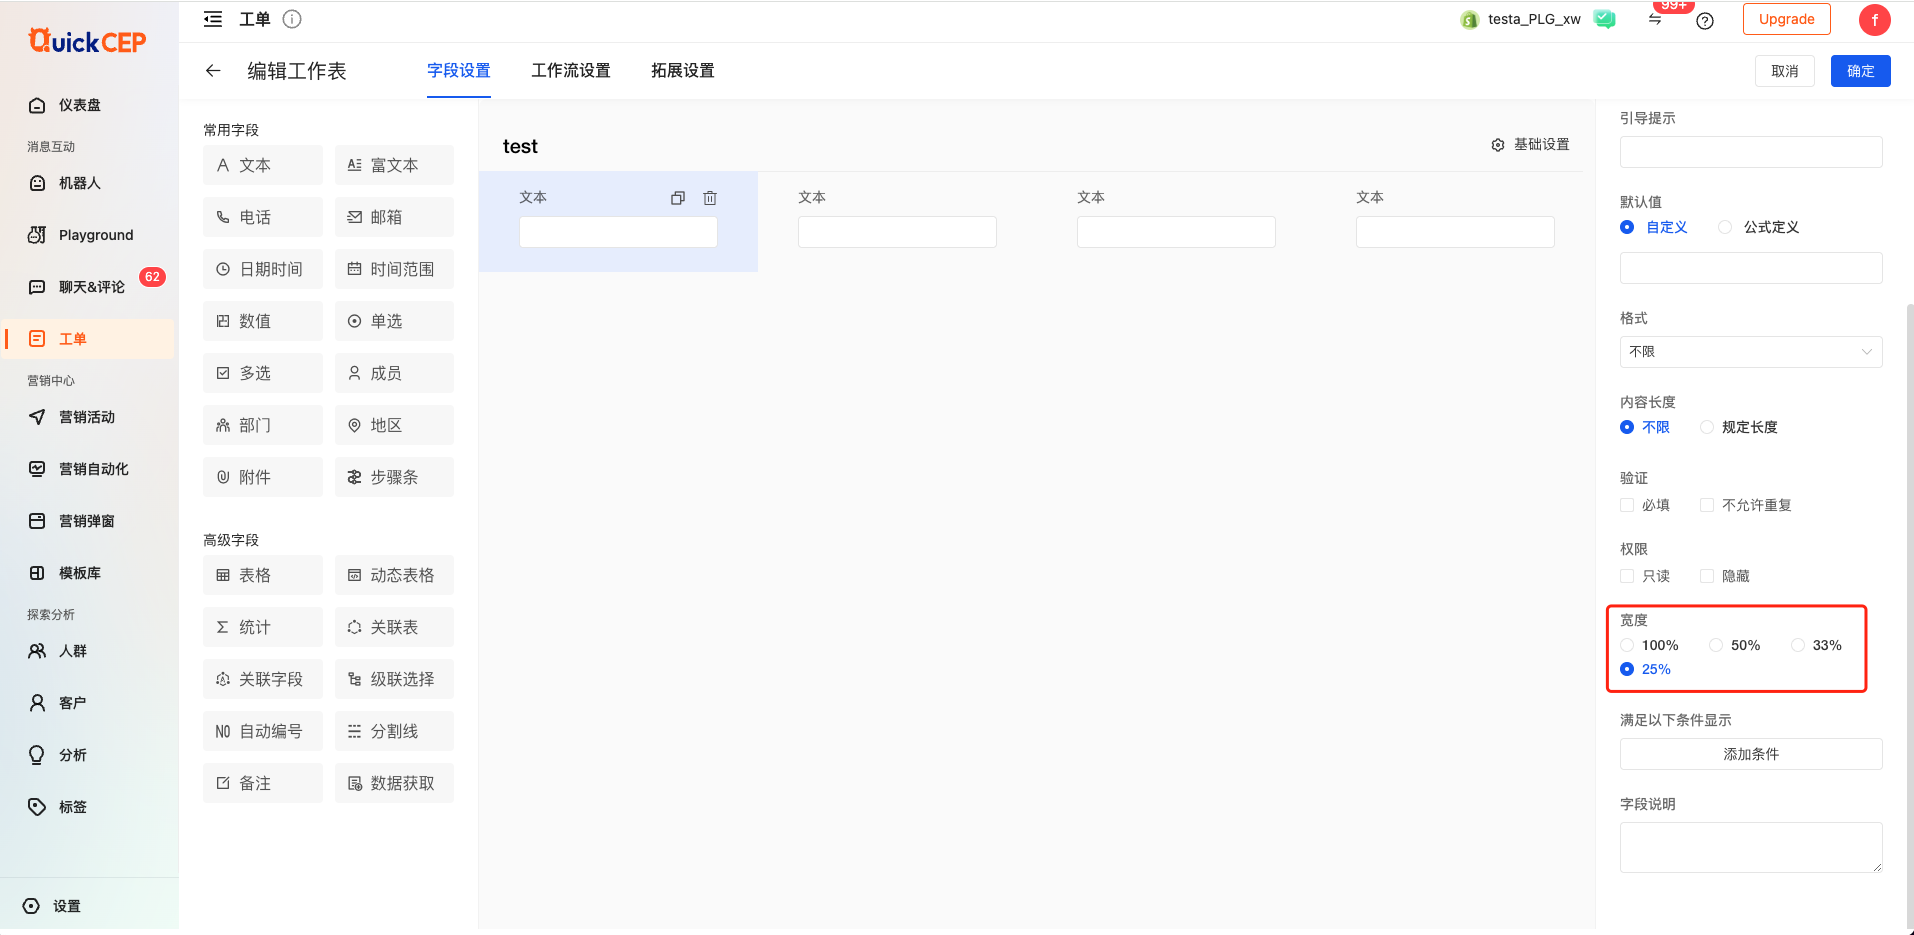This screenshot has width=1914, height=935.
Task: Click the 字段说明 text area
Action: pyautogui.click(x=1751, y=847)
